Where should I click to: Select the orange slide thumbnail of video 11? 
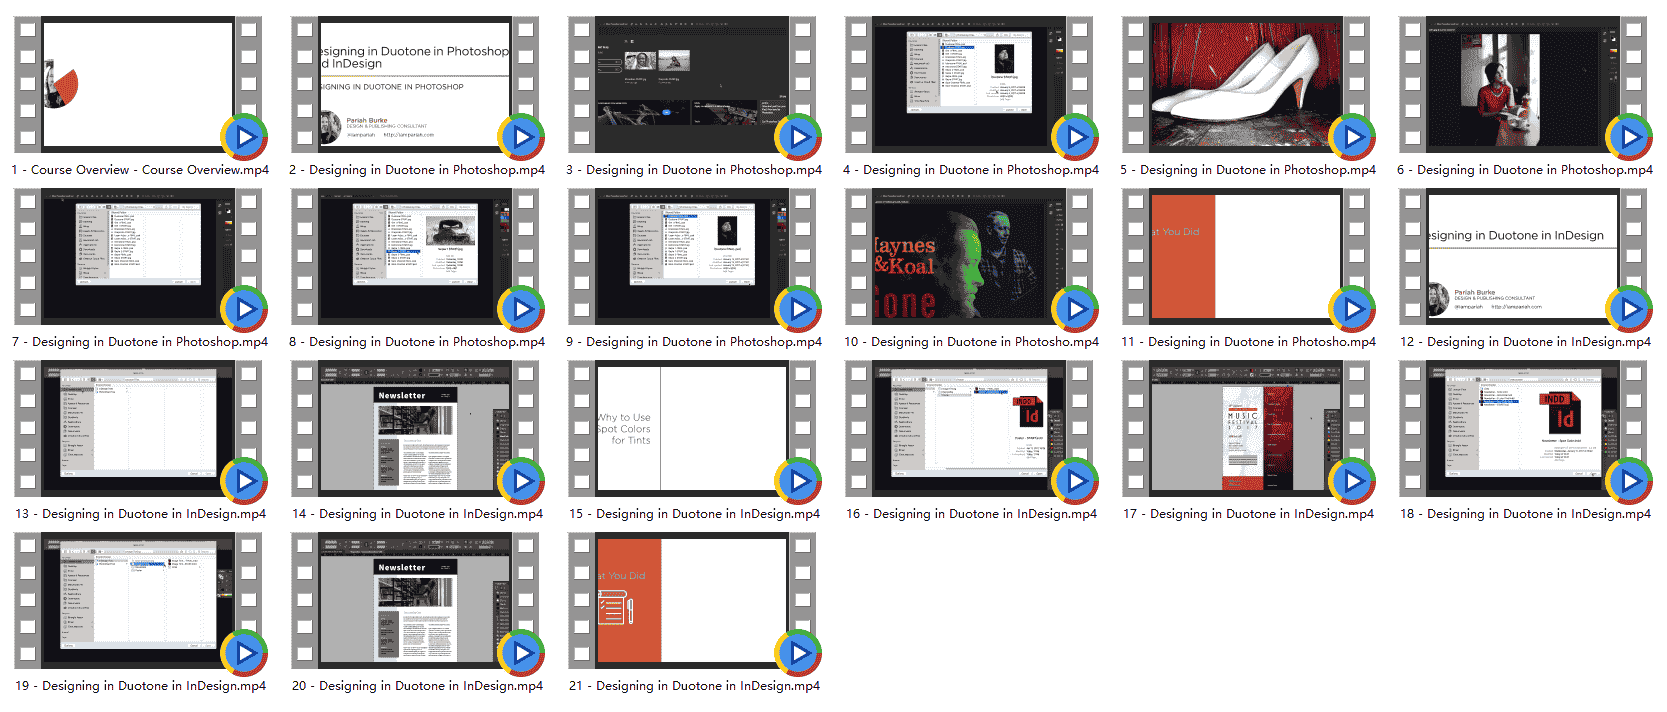click(x=1246, y=256)
